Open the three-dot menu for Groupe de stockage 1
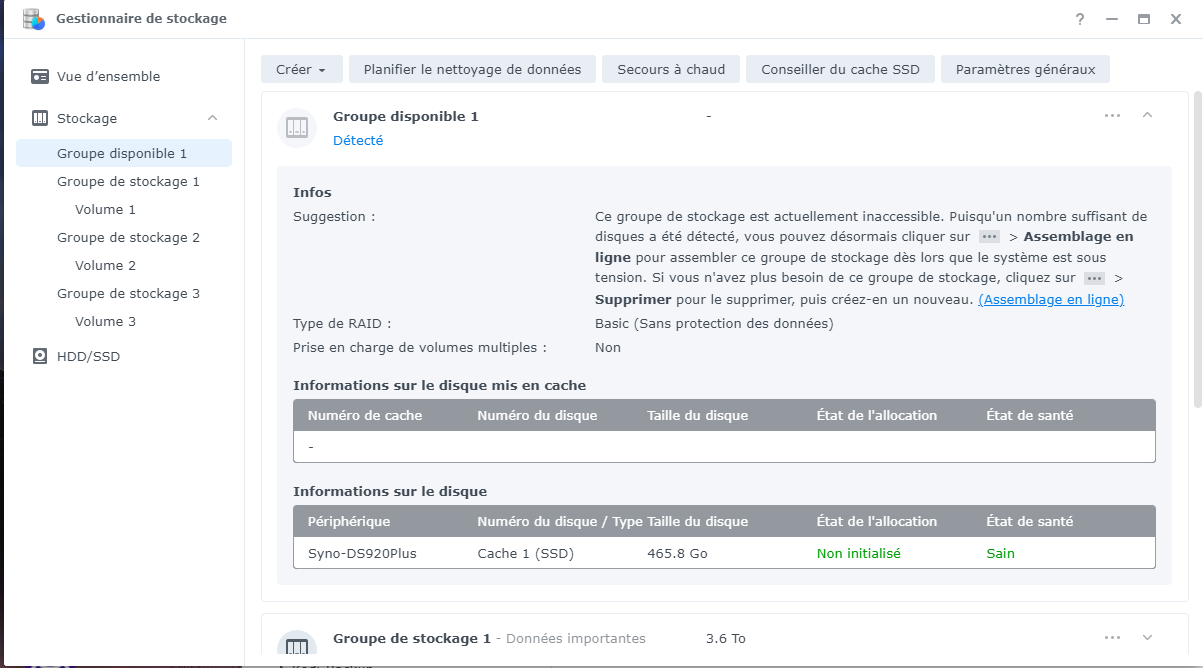This screenshot has width=1203, height=668. click(x=1112, y=638)
